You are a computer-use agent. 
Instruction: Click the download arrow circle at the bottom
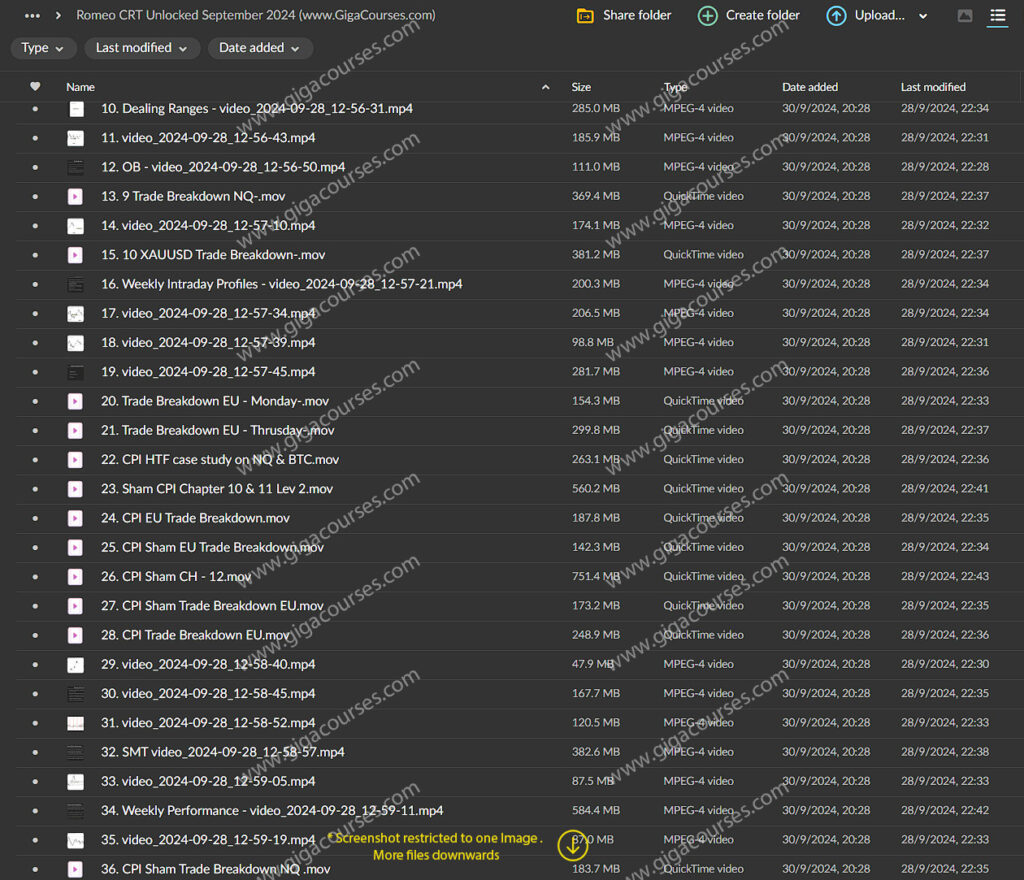tap(572, 845)
